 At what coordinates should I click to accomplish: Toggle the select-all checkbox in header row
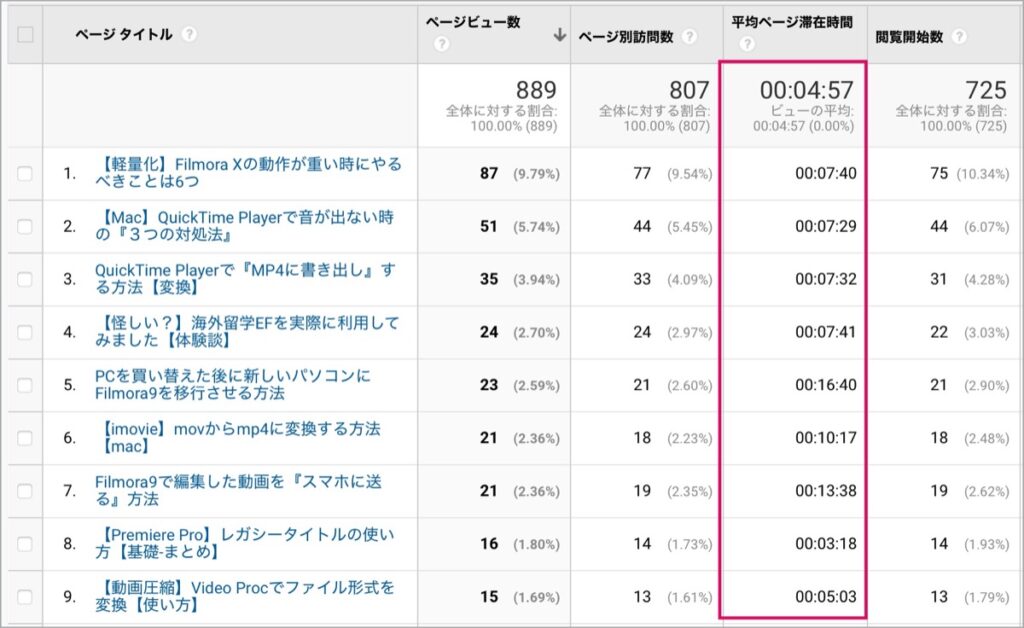(25, 34)
